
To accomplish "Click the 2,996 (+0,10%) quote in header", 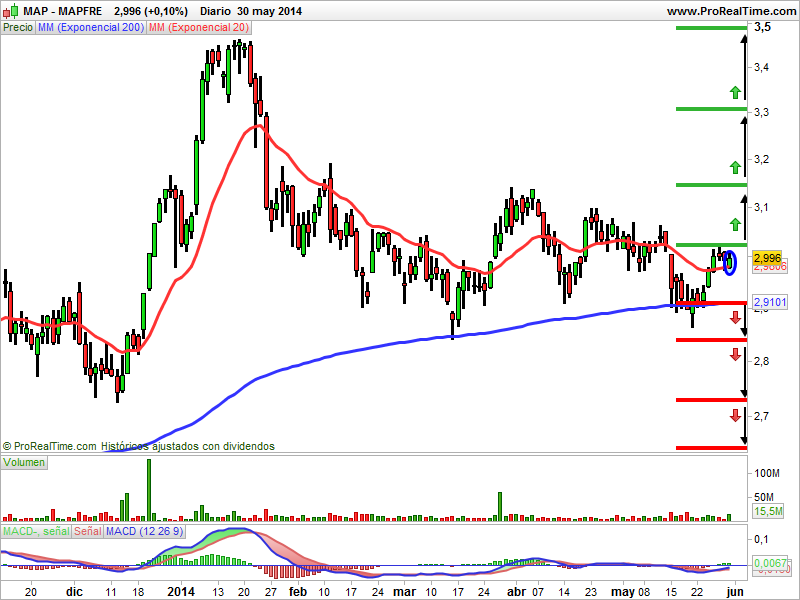I will pyautogui.click(x=151, y=11).
